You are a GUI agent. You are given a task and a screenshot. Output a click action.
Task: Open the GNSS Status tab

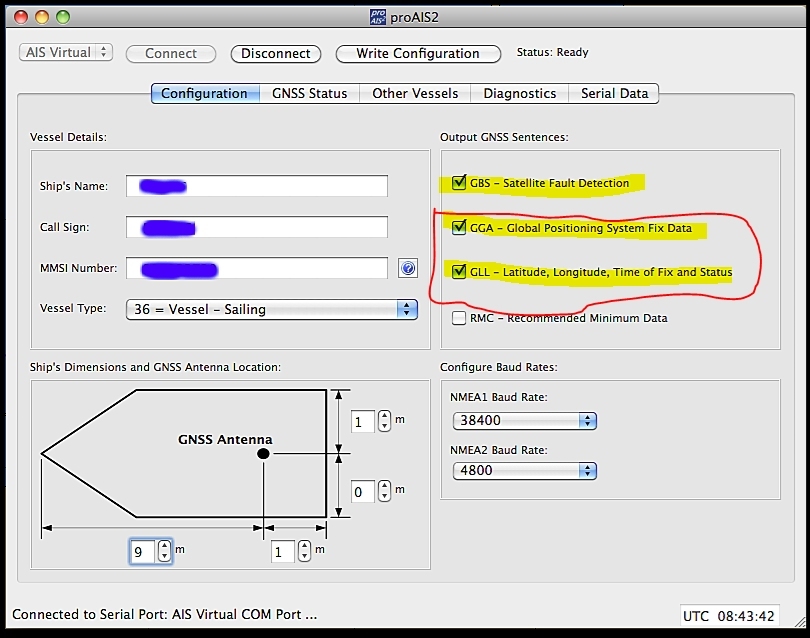pyautogui.click(x=309, y=94)
